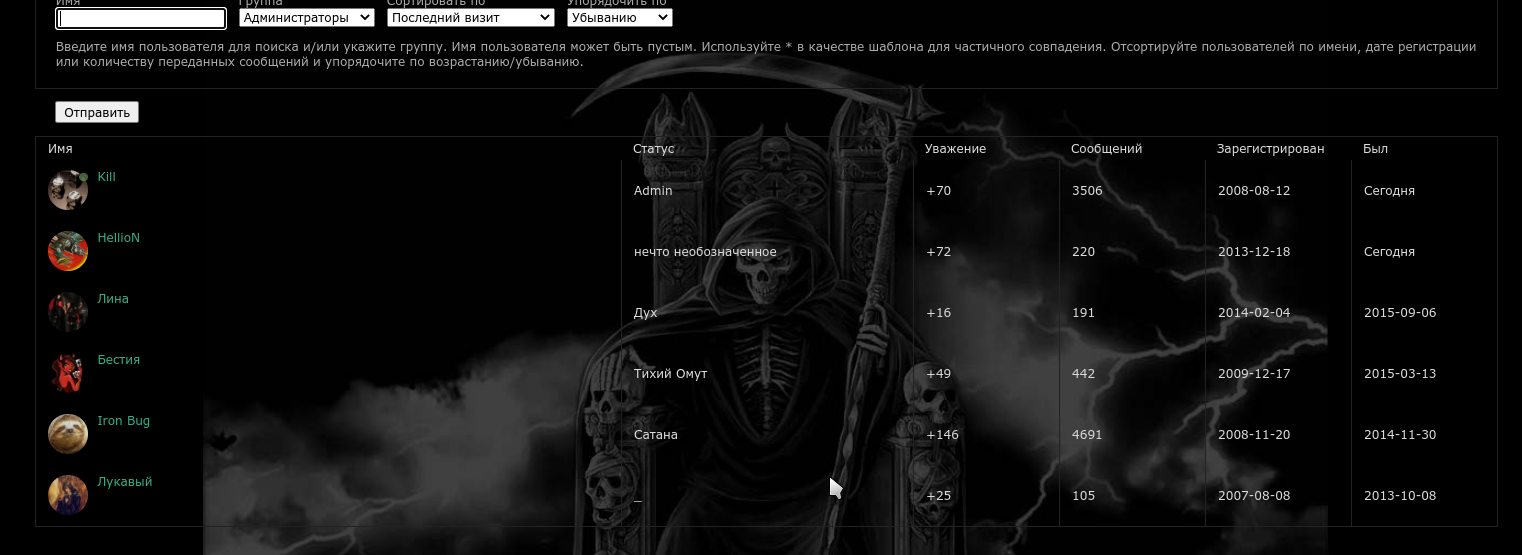Click message count 191

tap(1083, 313)
